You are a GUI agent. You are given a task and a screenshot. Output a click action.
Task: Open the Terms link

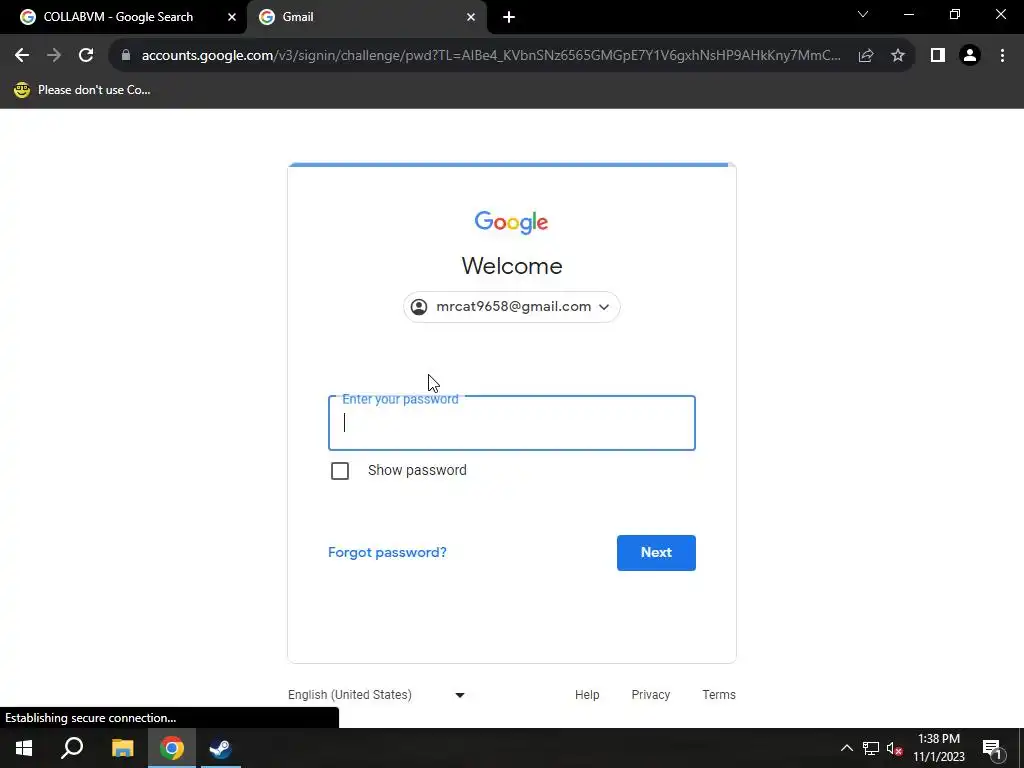click(719, 695)
